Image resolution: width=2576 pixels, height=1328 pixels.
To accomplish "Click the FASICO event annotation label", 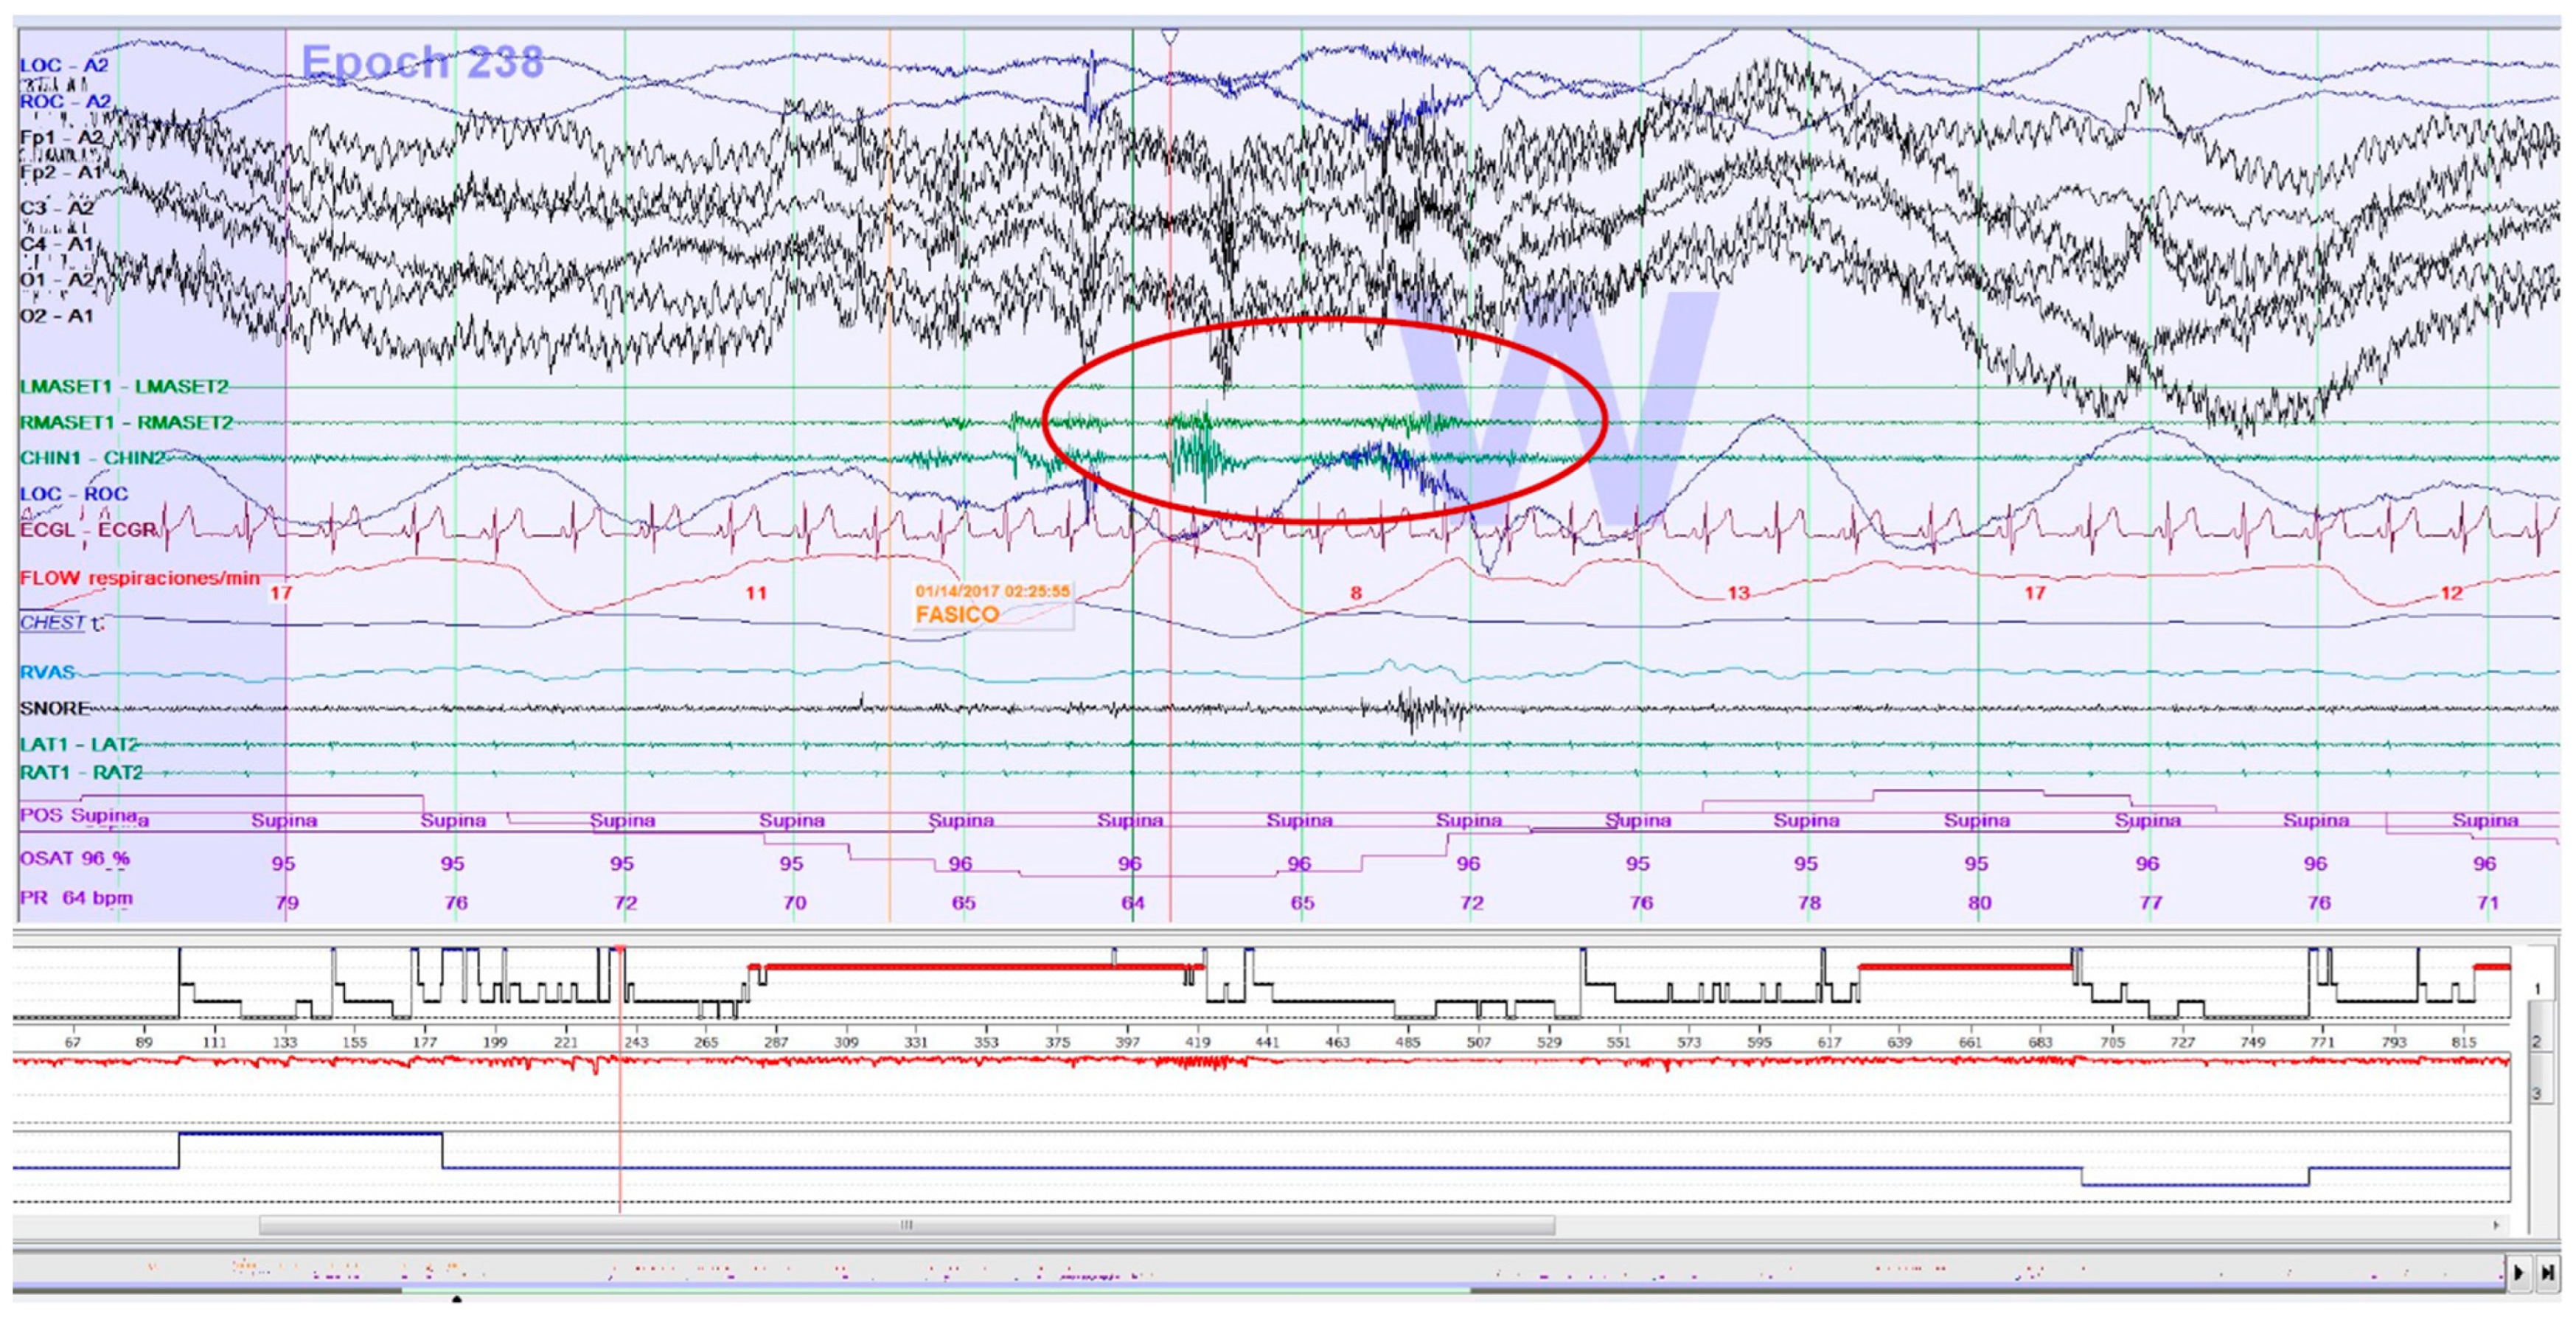I will point(957,614).
